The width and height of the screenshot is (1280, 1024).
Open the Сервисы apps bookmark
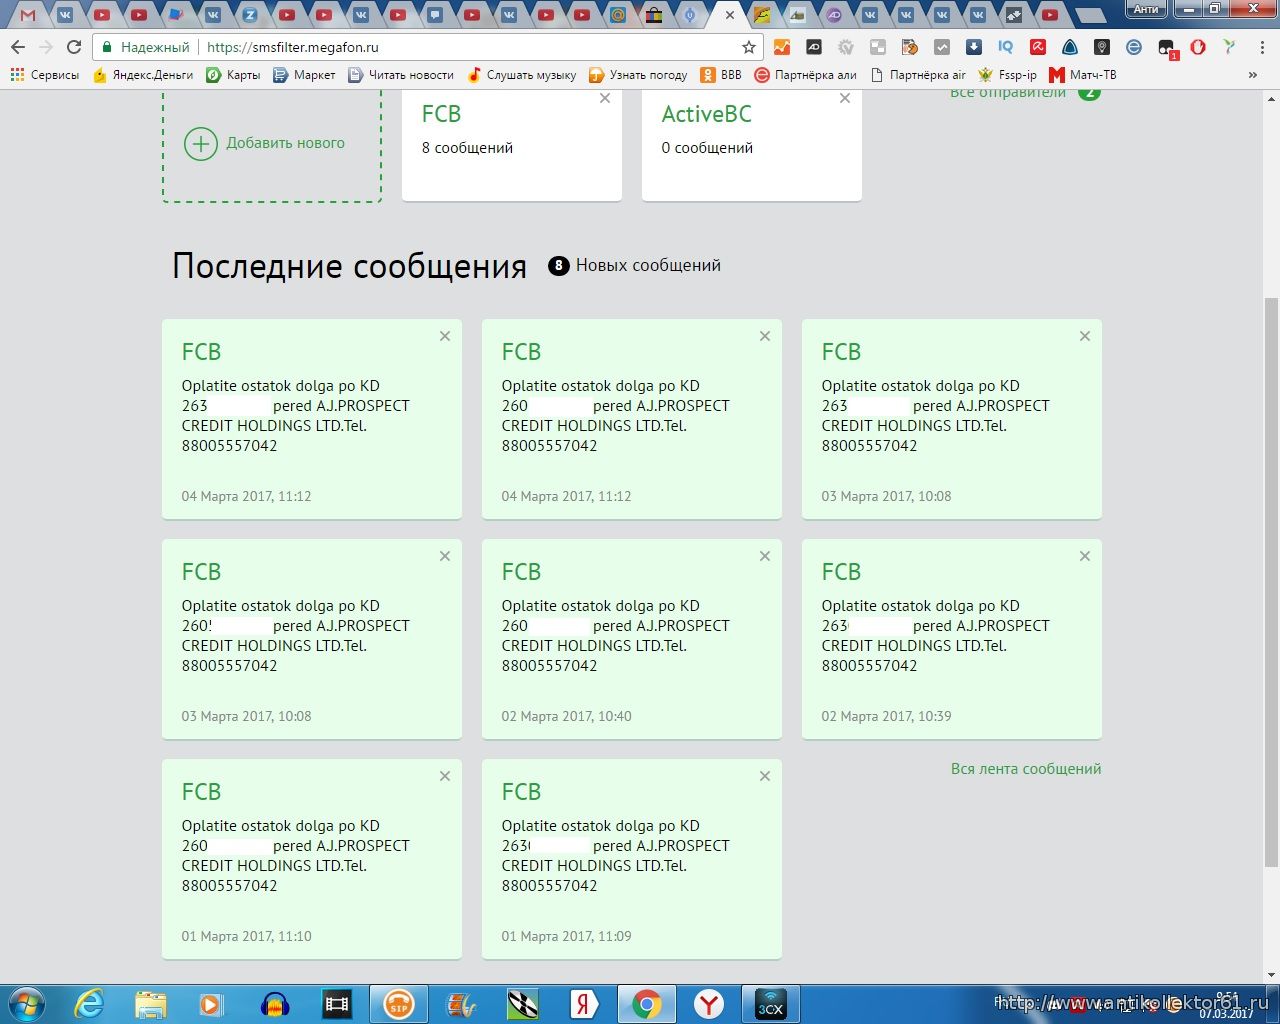pos(45,75)
